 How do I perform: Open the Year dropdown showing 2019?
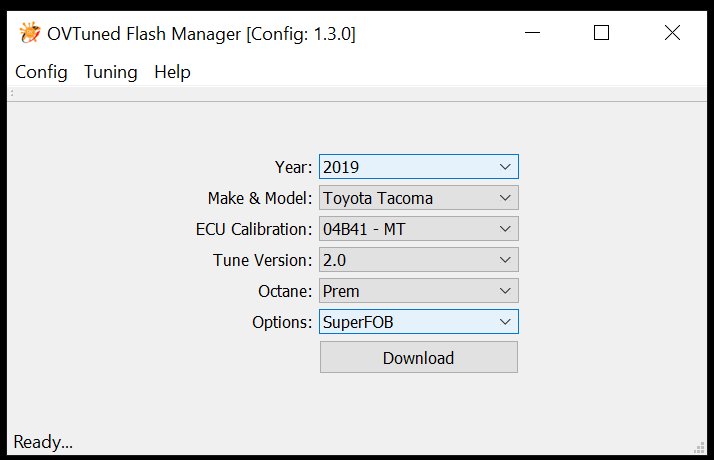click(418, 167)
